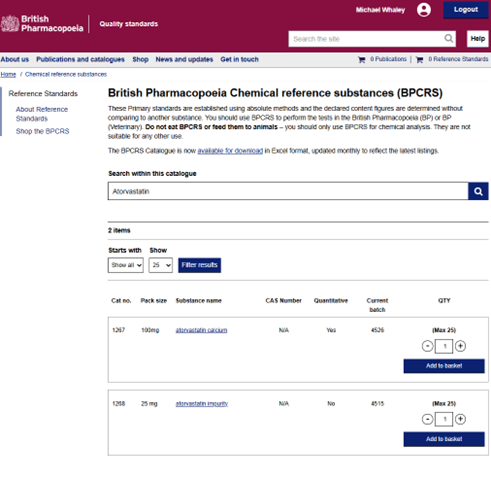
Task: Open the Shop menu
Action: (140, 59)
